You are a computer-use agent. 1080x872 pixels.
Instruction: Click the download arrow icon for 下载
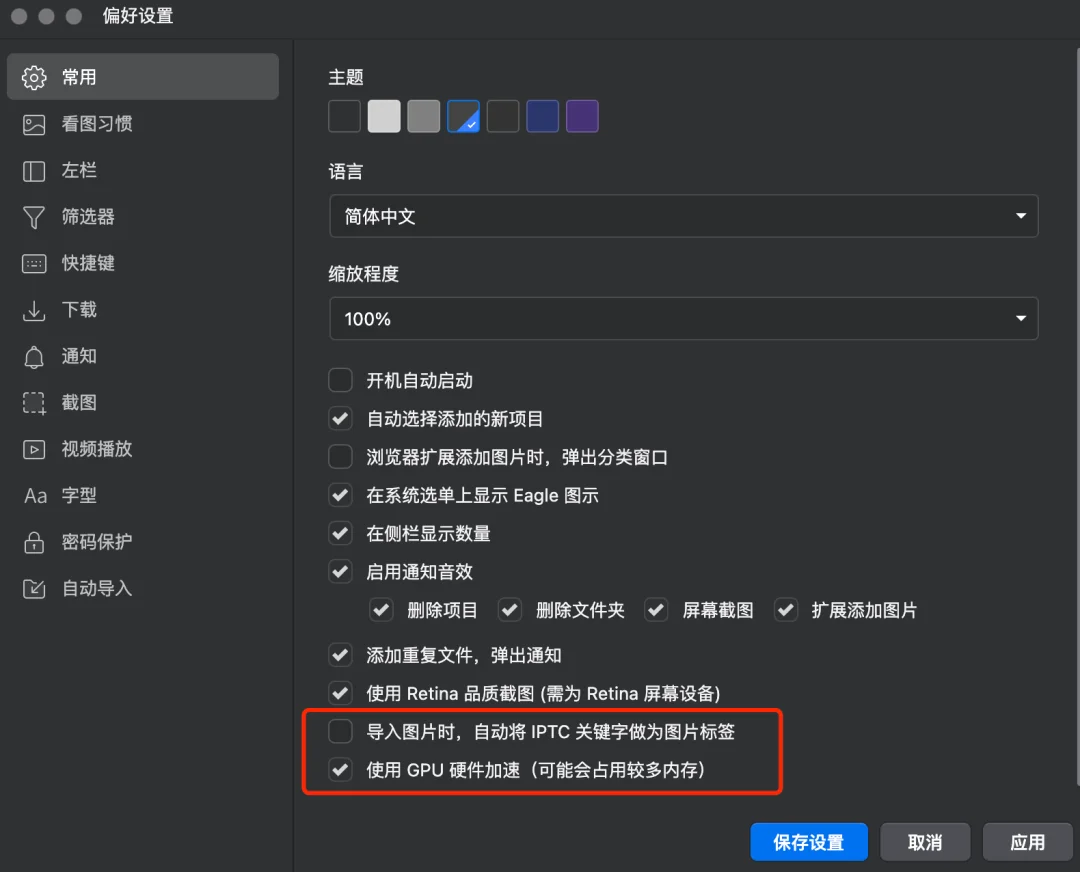tap(34, 310)
